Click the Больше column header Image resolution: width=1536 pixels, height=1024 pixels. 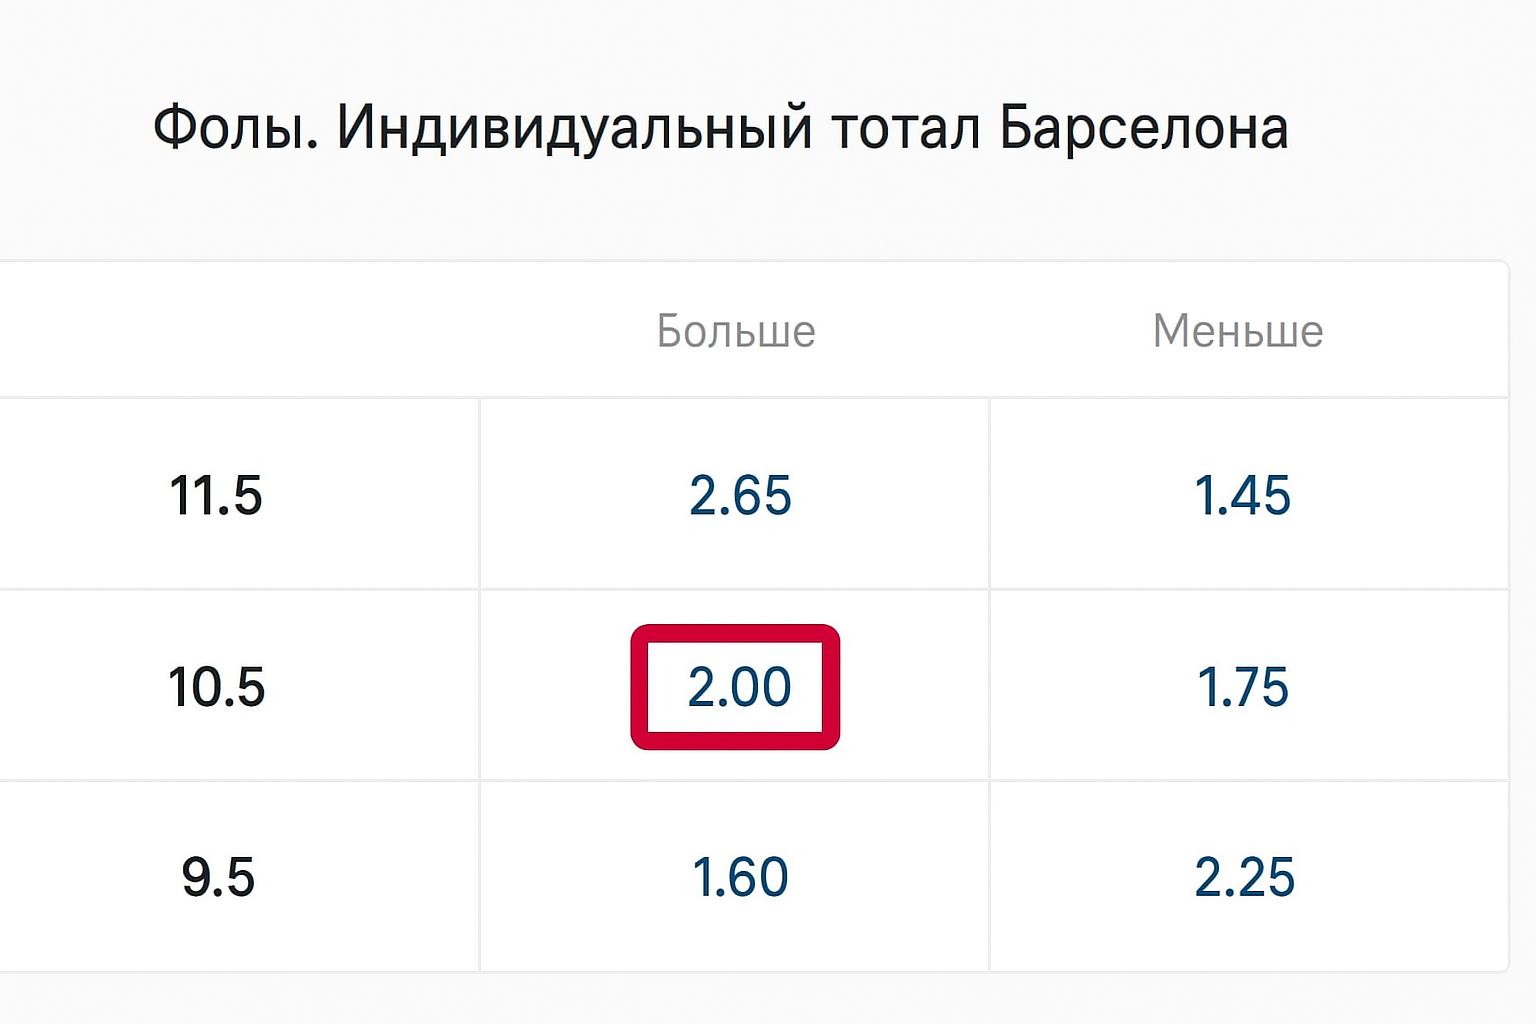click(x=736, y=331)
